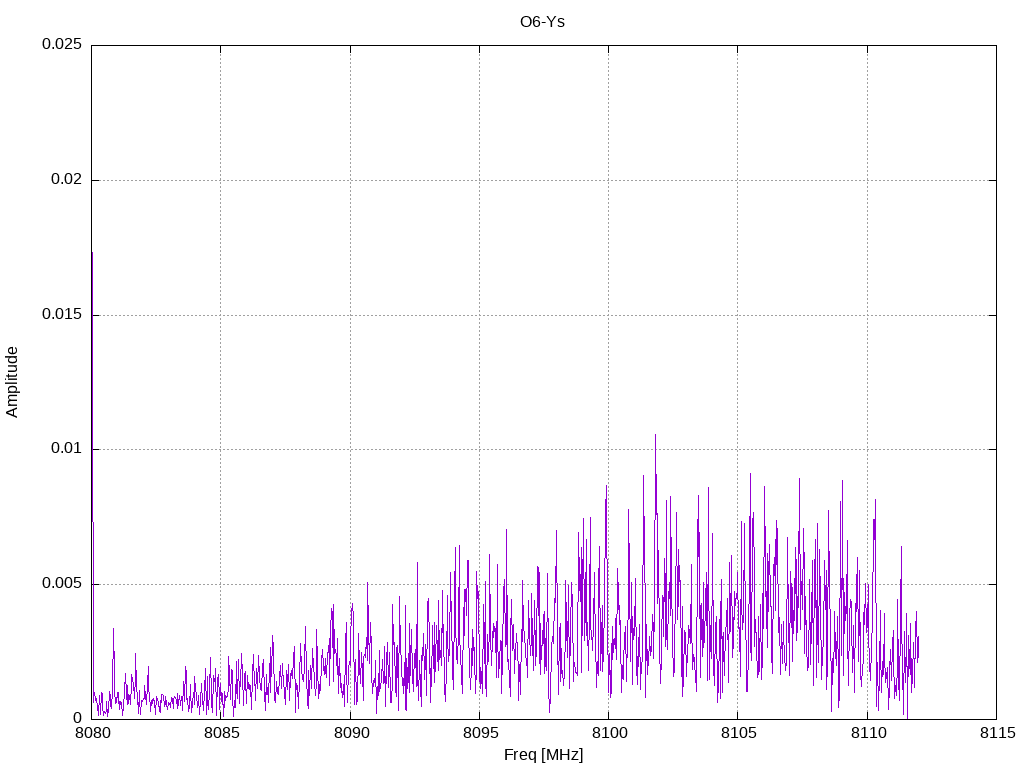Viewport: 1024px width, 768px height.
Task: Click the Freq [MHz] x-axis label
Action: [543, 755]
